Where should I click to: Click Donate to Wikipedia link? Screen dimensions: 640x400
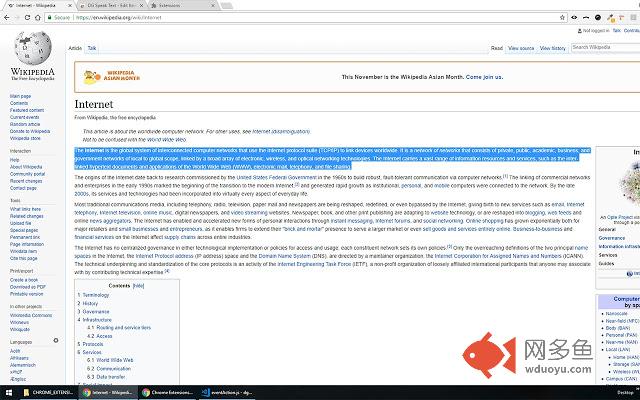click(x=30, y=131)
